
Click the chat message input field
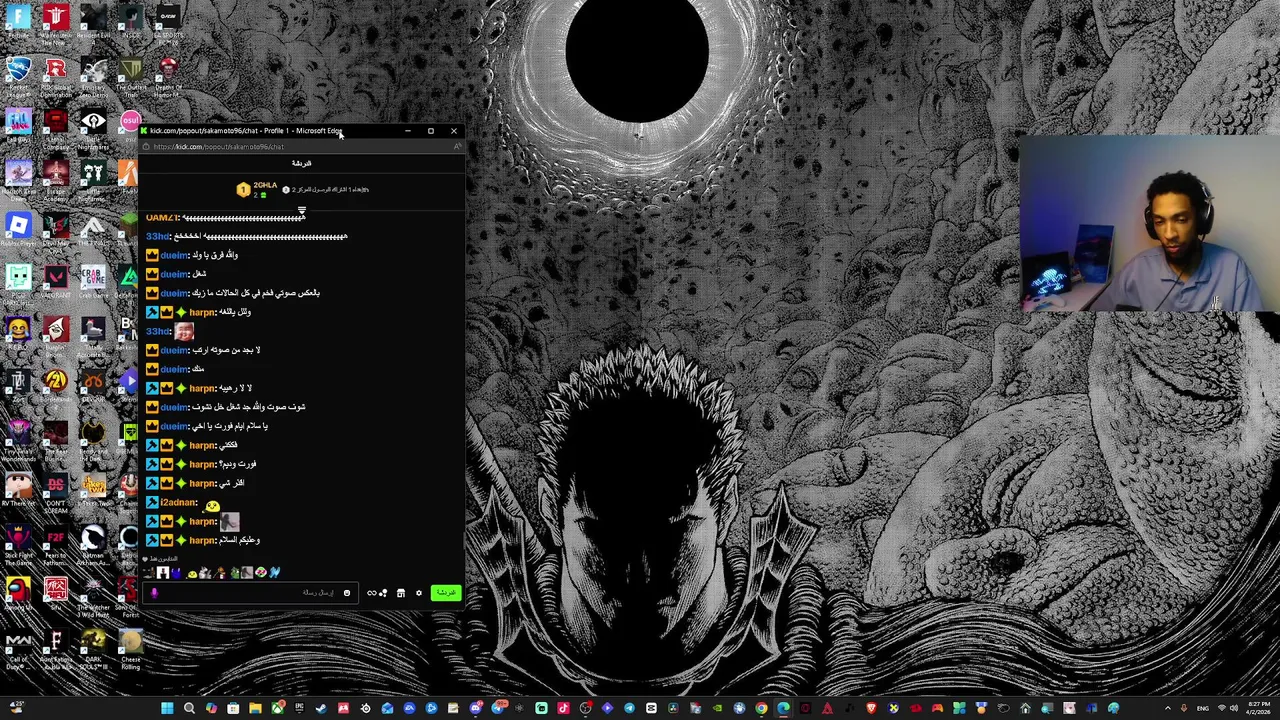pos(250,593)
